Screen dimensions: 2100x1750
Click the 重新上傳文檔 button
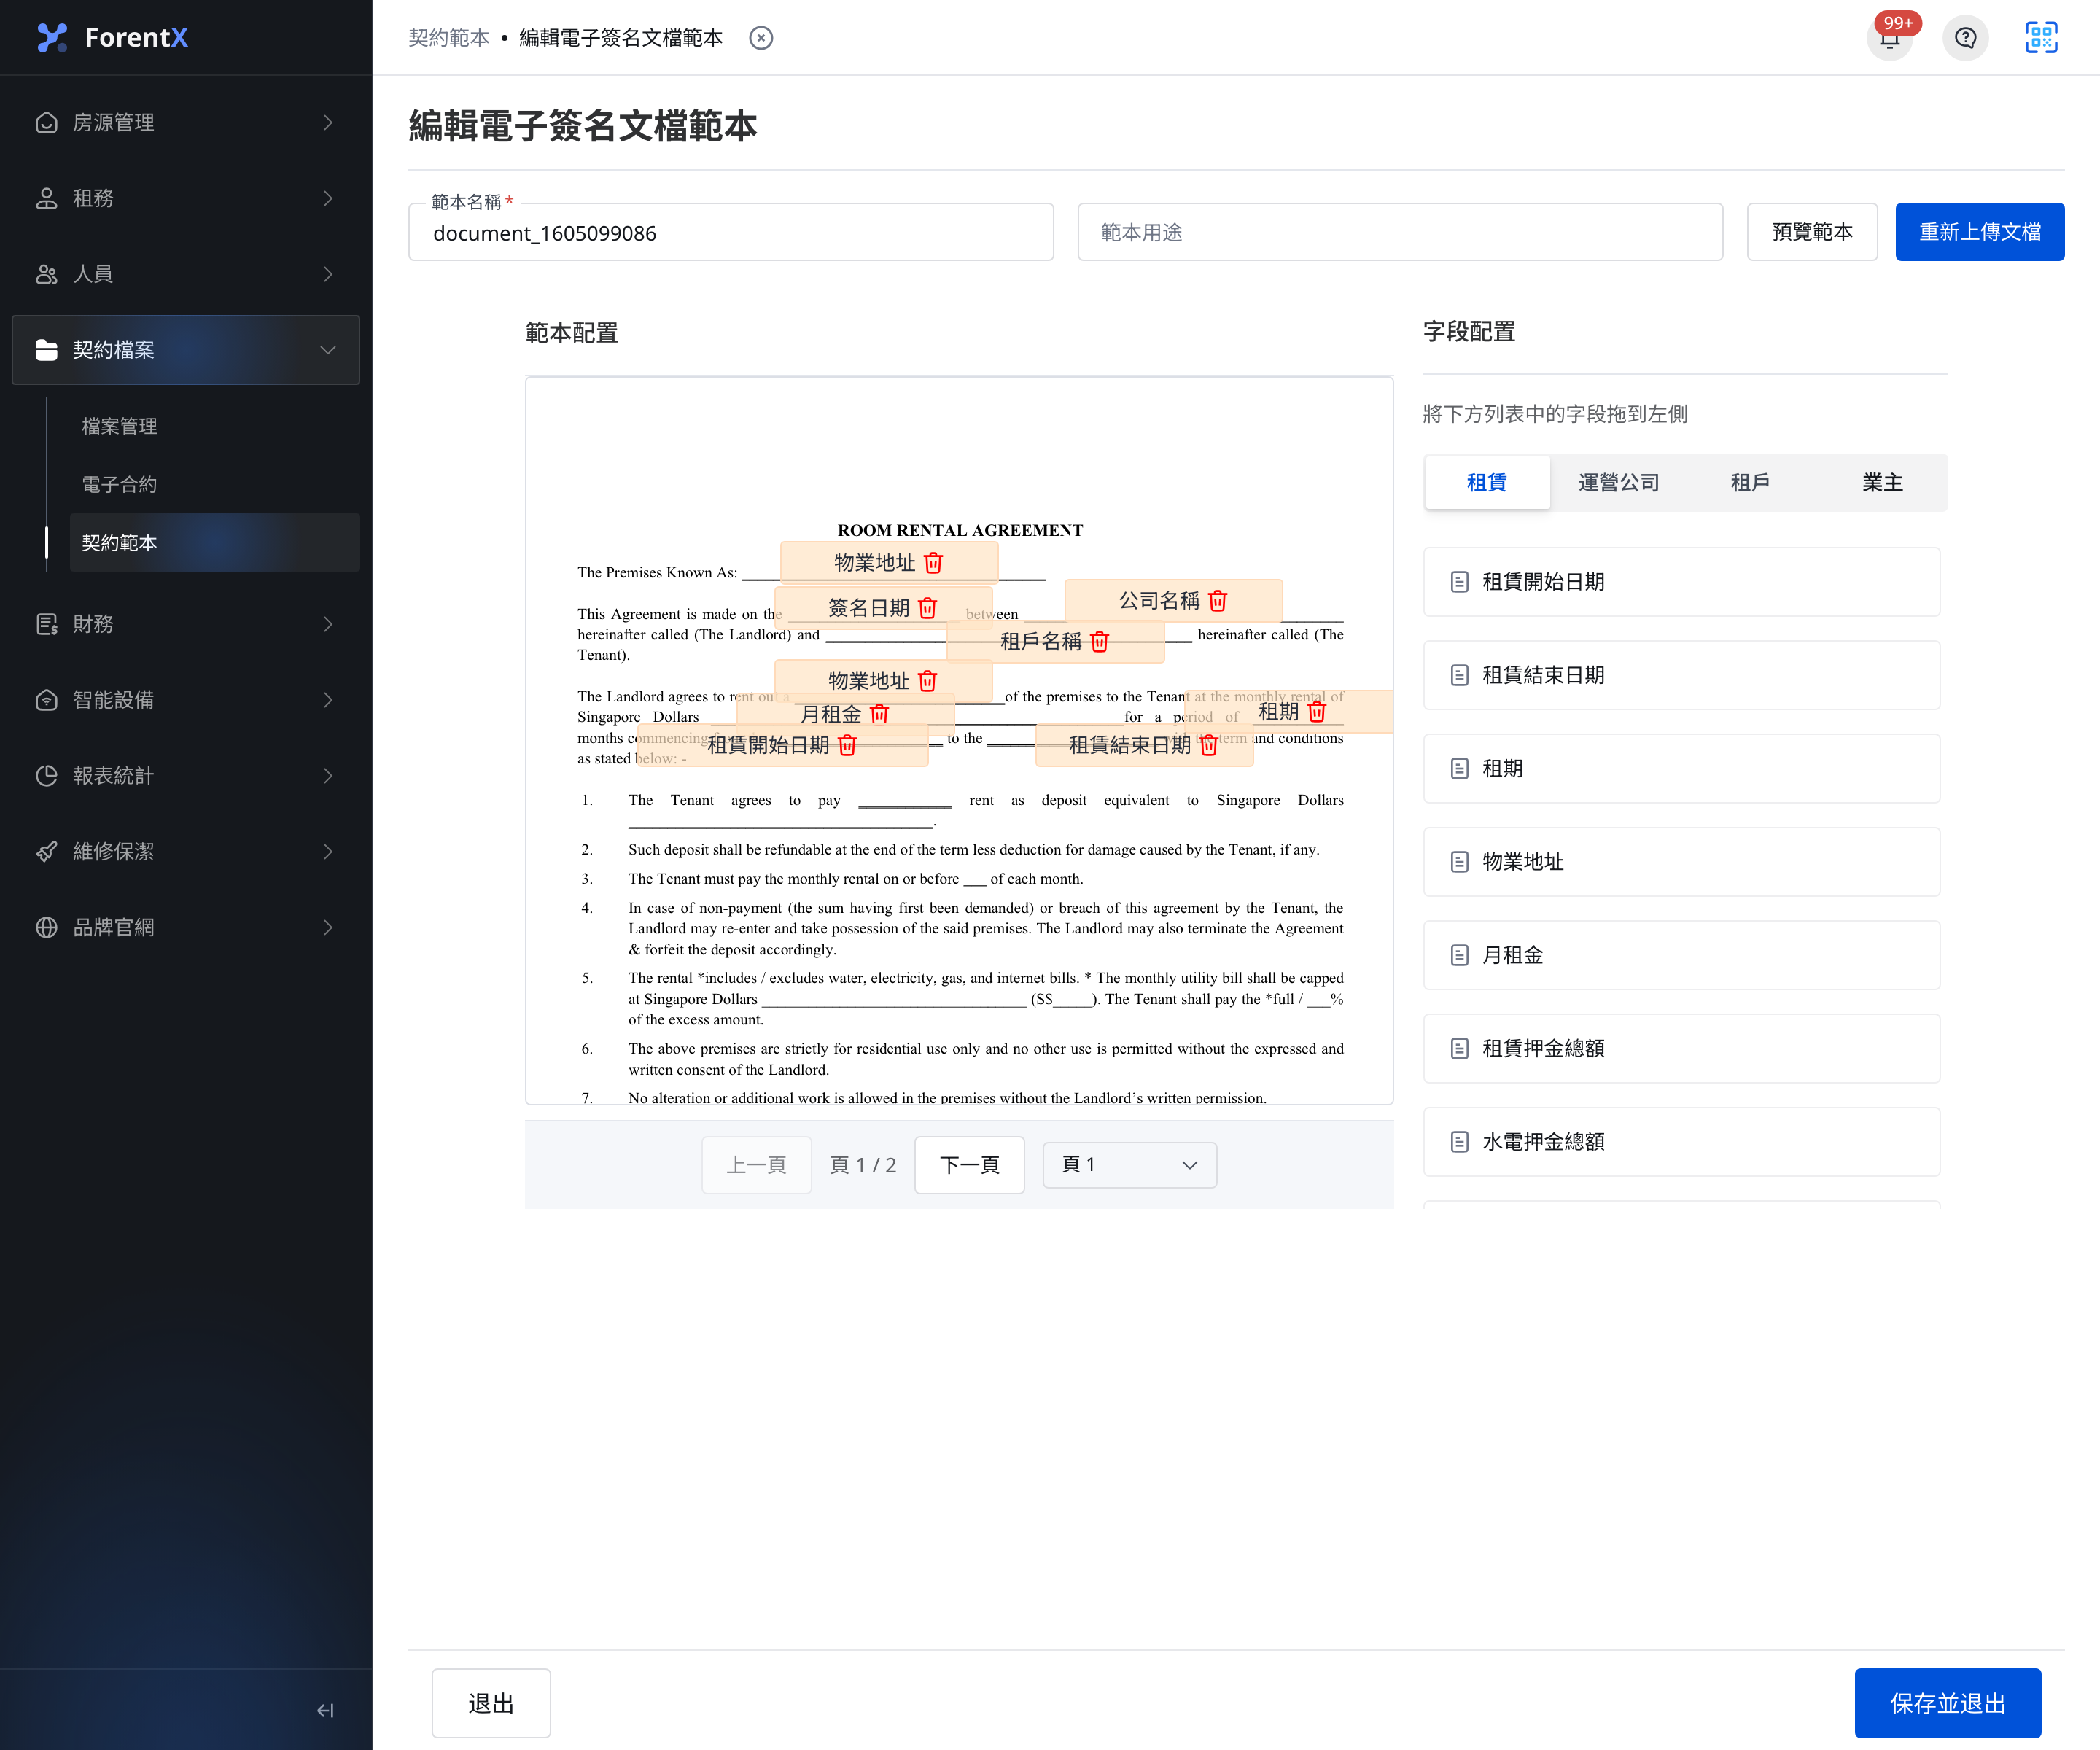[x=1979, y=232]
